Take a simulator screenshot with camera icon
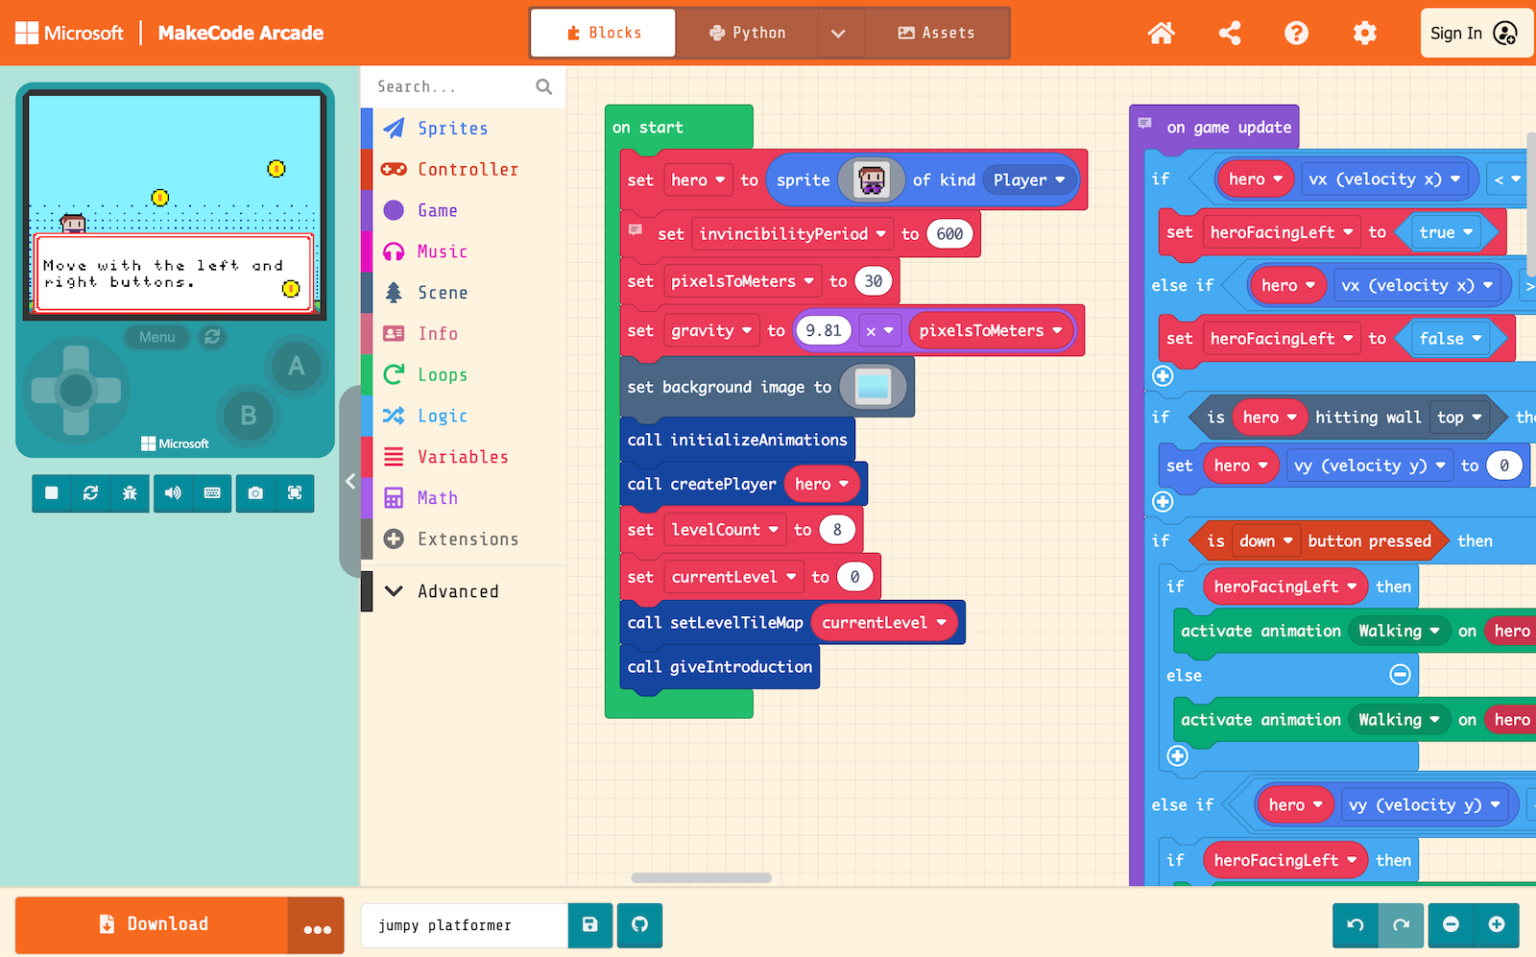Image resolution: width=1536 pixels, height=957 pixels. point(254,493)
